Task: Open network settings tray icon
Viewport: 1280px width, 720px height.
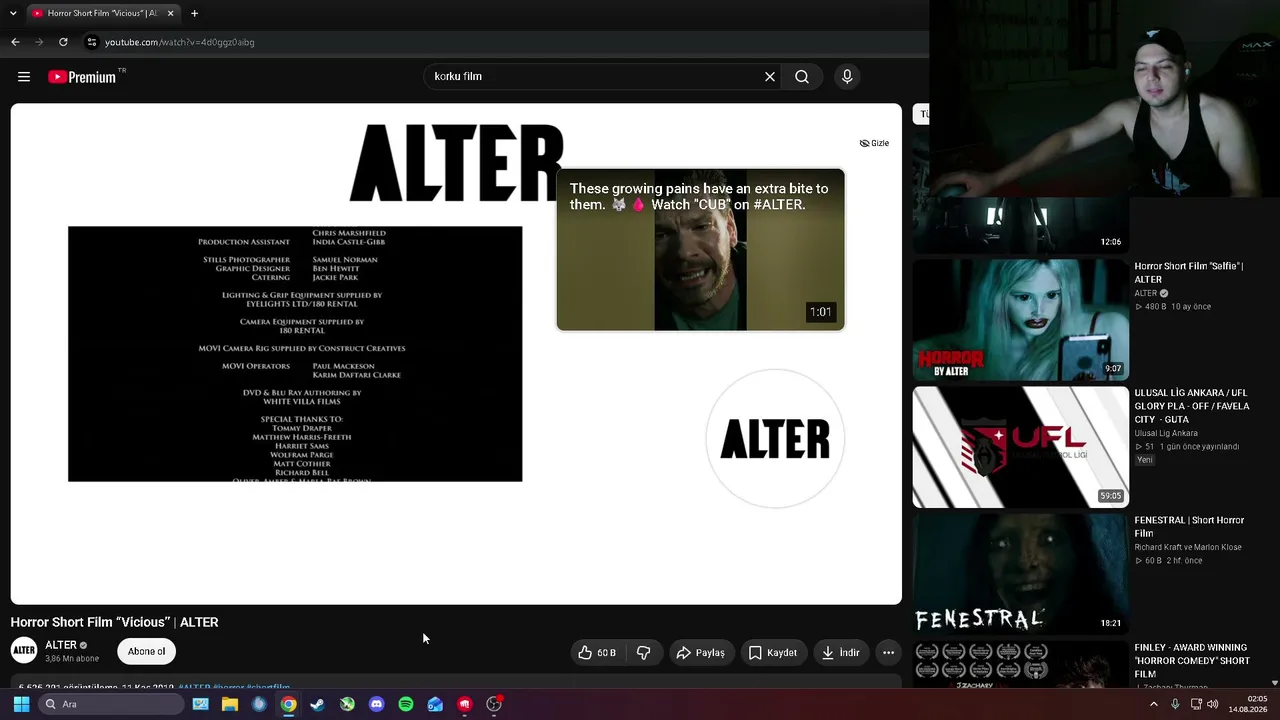Action: 1196,704
